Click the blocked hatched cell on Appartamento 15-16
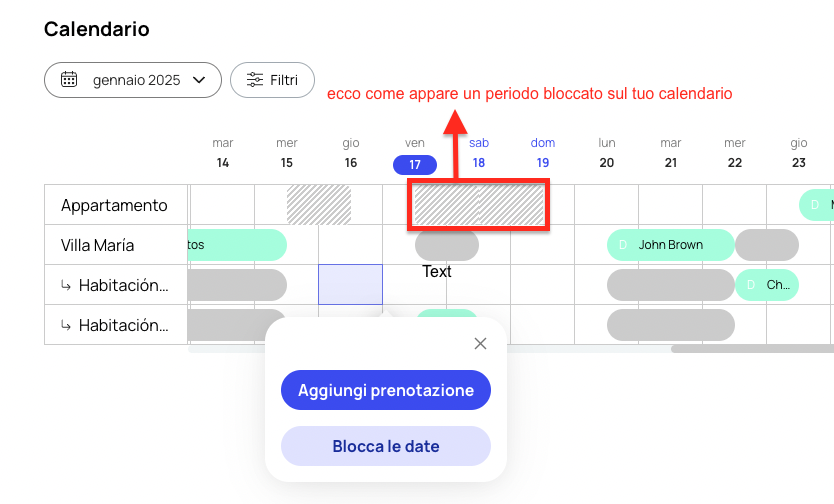834x504 pixels. (x=319, y=205)
